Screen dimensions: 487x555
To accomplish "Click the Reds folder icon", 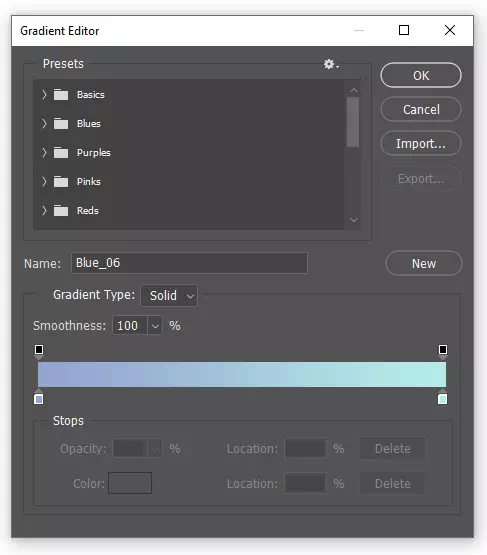I will click(61, 211).
